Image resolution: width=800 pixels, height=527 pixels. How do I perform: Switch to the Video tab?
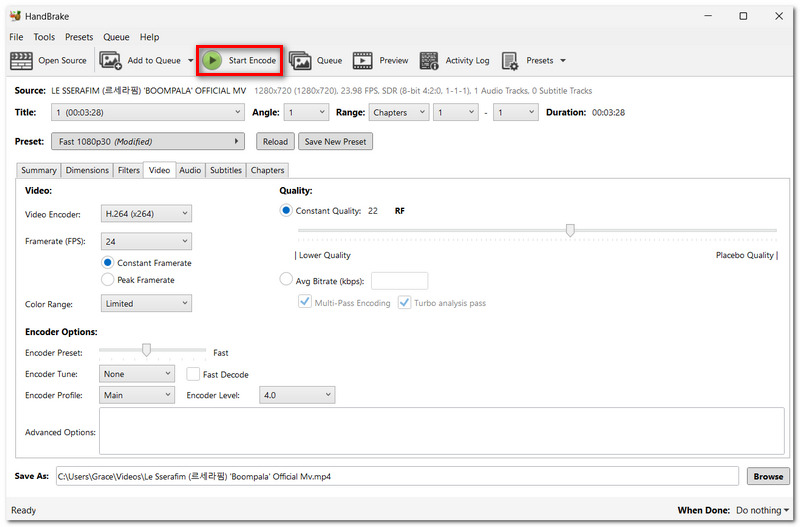(x=159, y=170)
